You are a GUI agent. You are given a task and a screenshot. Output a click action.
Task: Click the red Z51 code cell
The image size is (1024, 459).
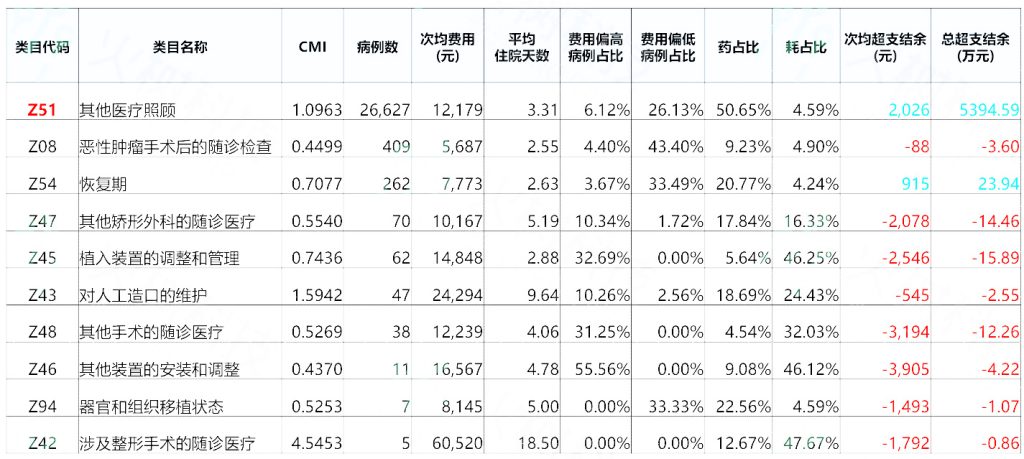[42, 110]
